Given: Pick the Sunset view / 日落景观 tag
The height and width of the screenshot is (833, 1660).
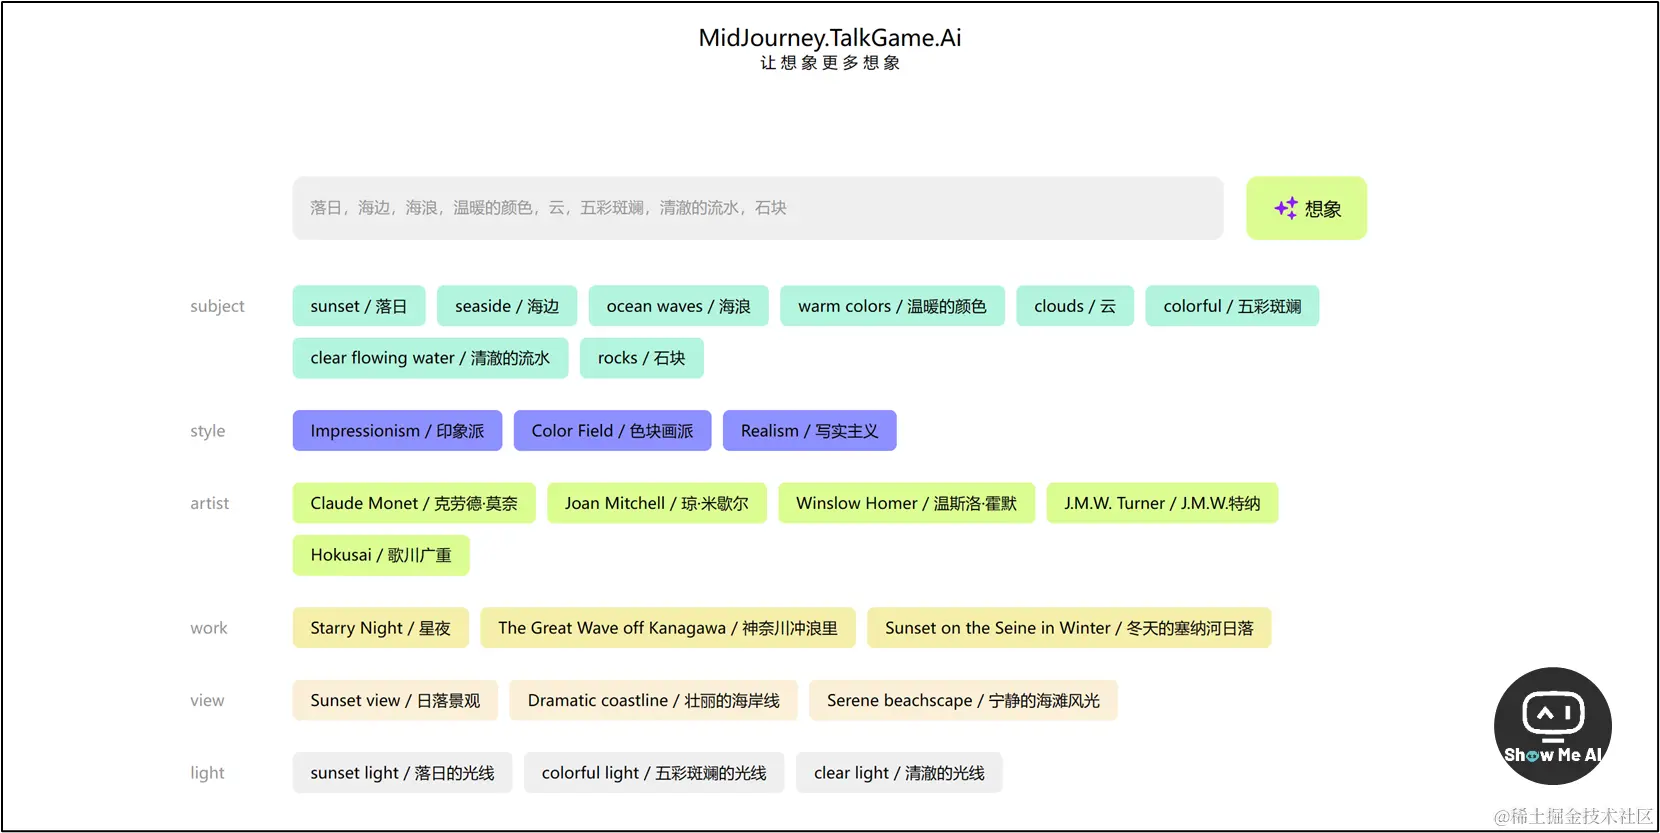Looking at the screenshot, I should click(x=395, y=700).
